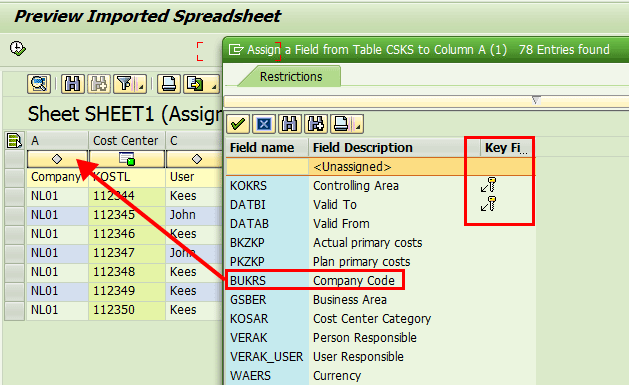Click column A field assignment diamond button
629x385 pixels.
click(x=57, y=159)
